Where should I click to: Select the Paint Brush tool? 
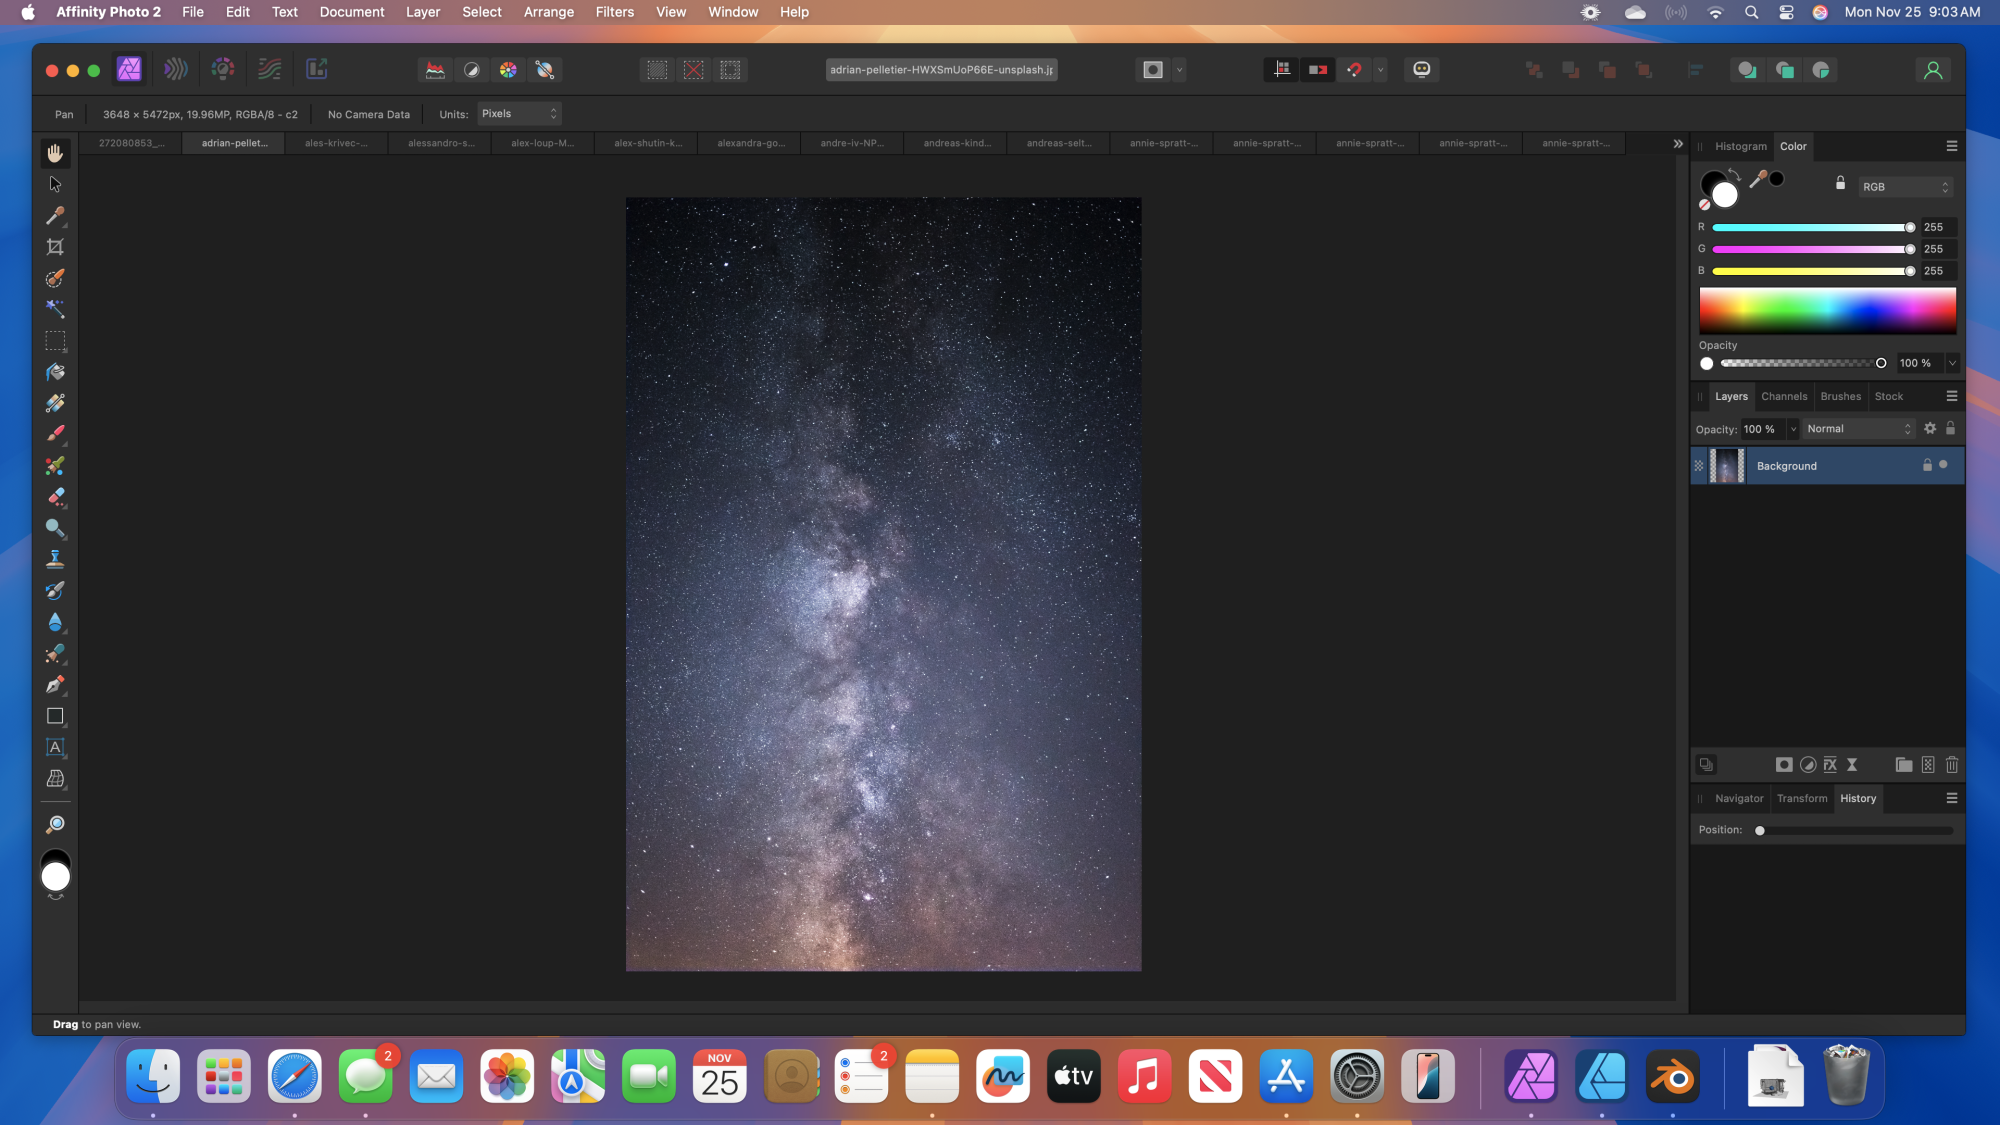point(56,434)
